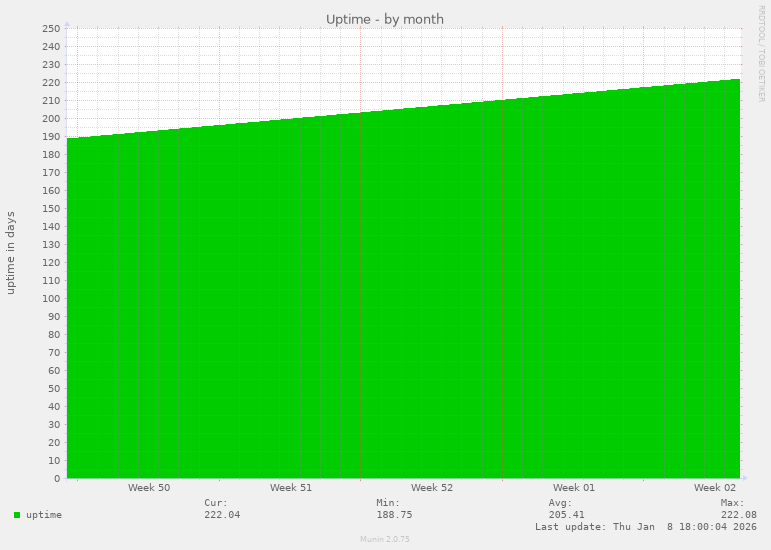Image resolution: width=771 pixels, height=550 pixels.
Task: Click the 'Max:' column header
Action: click(x=733, y=503)
